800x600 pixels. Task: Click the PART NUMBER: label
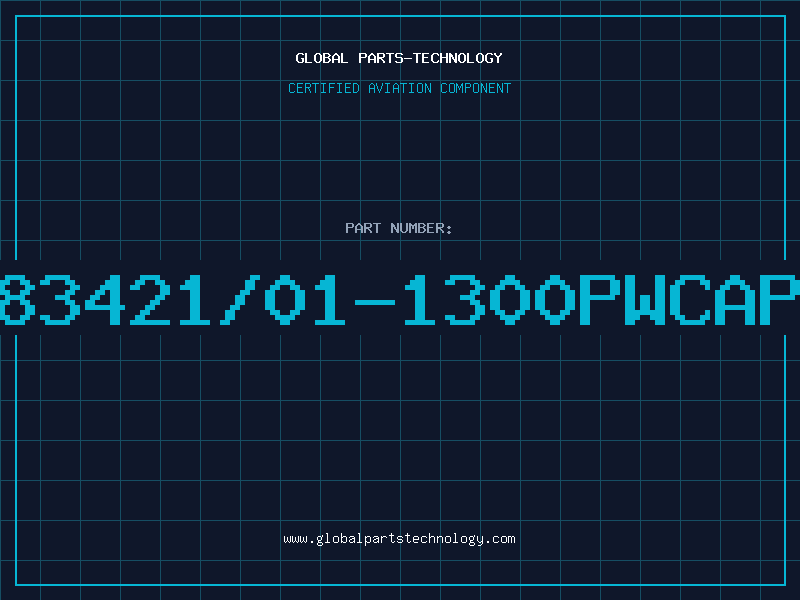point(399,228)
